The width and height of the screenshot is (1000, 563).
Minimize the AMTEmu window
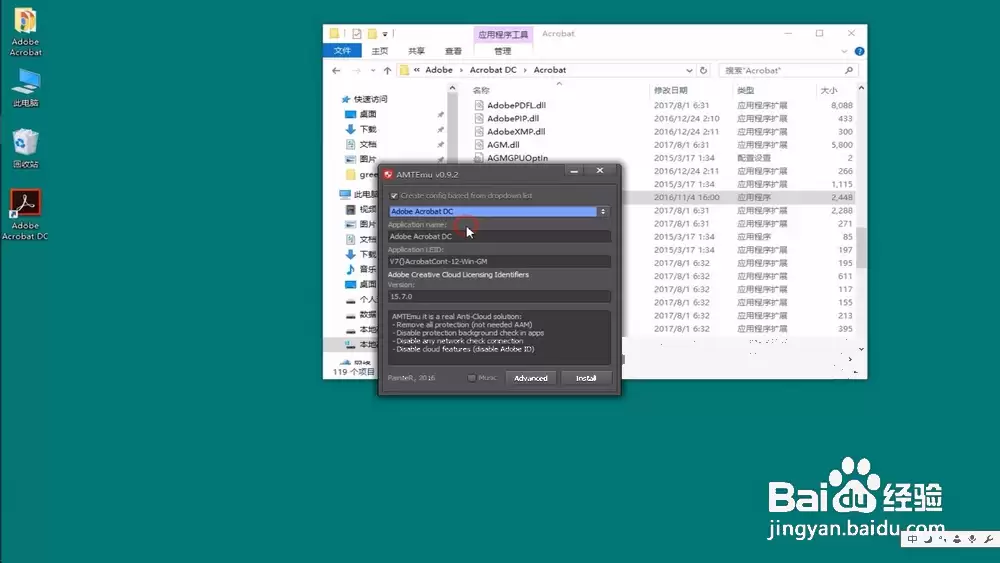pos(574,171)
